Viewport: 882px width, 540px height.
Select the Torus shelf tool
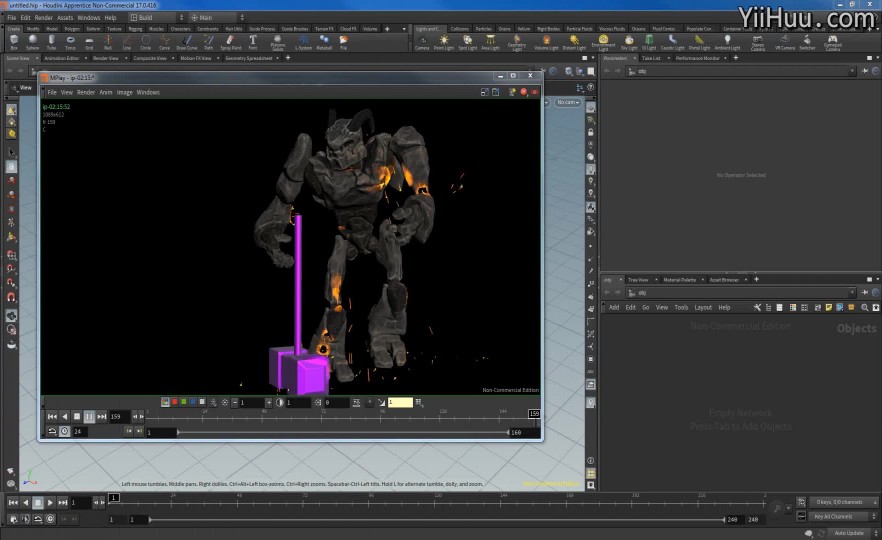70,42
